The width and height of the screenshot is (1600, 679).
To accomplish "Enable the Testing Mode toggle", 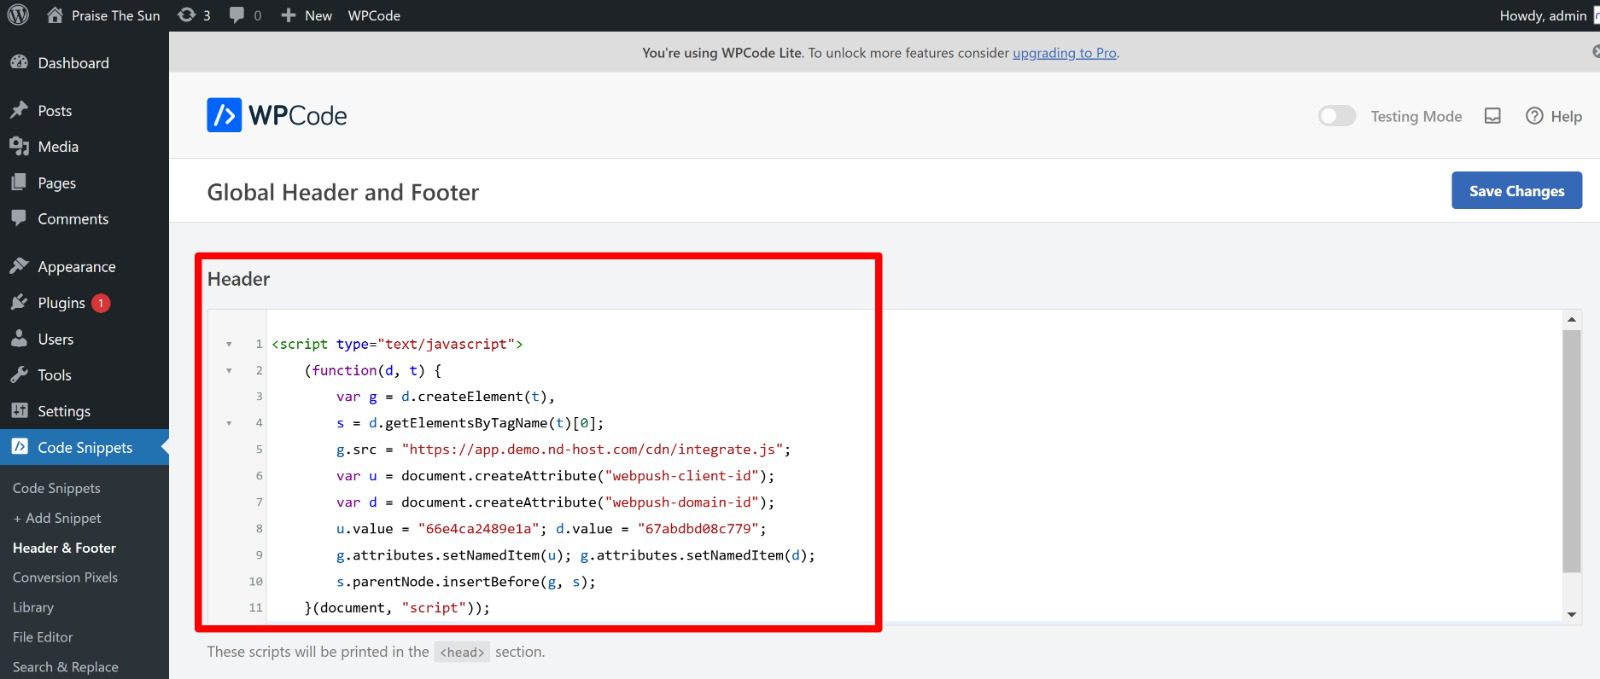I will [x=1336, y=116].
